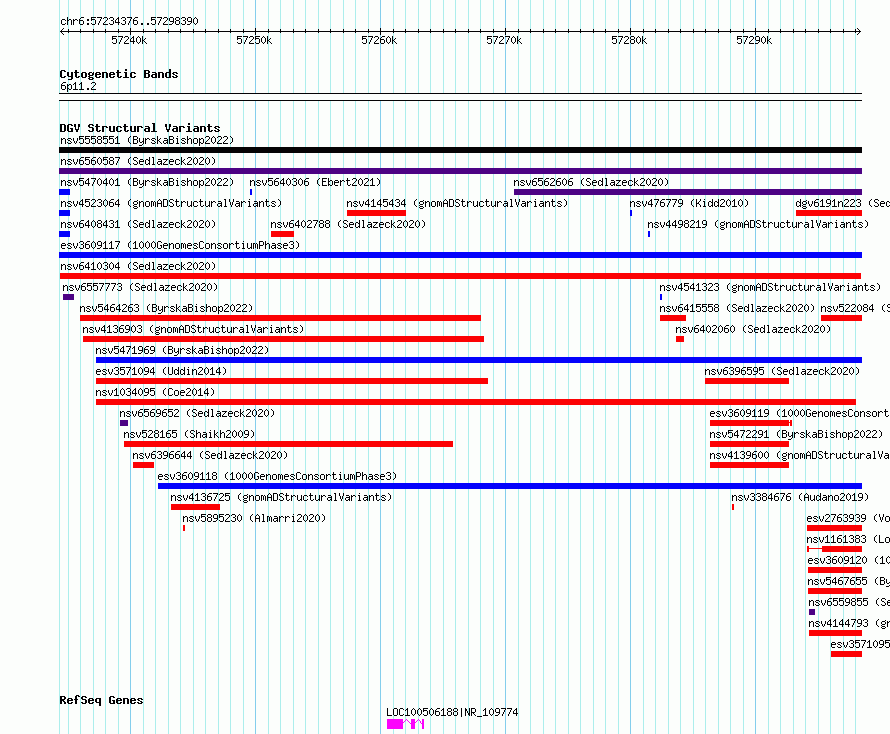Click the 57240k ruler tick label
This screenshot has height=734, width=890.
(129, 40)
